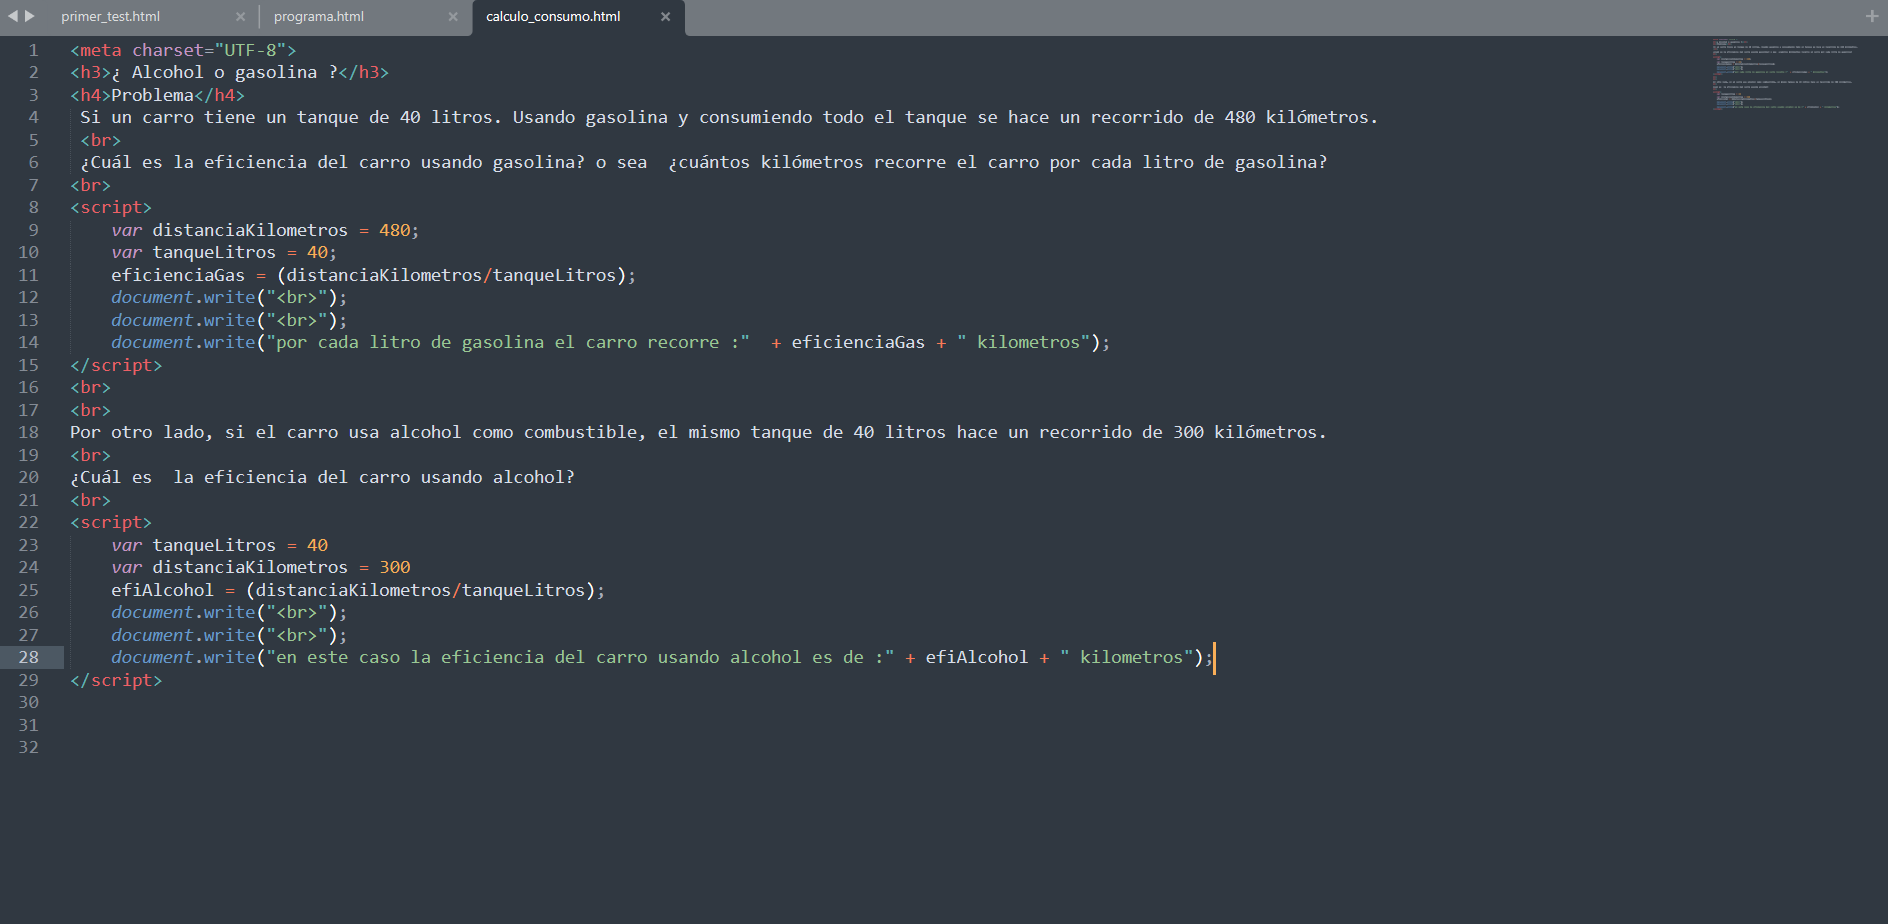Click line number 32 in the gutter

[29, 747]
